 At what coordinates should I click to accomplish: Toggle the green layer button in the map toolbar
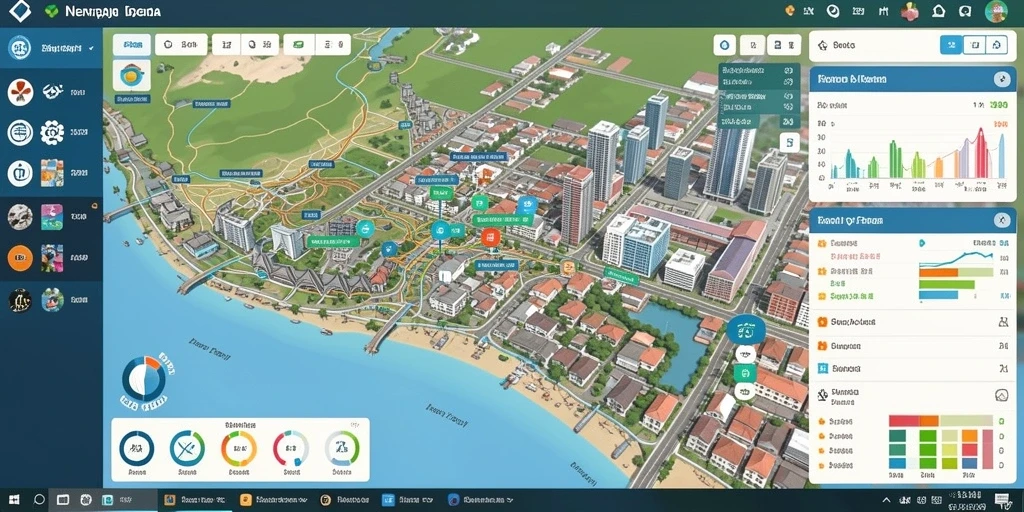click(x=298, y=44)
